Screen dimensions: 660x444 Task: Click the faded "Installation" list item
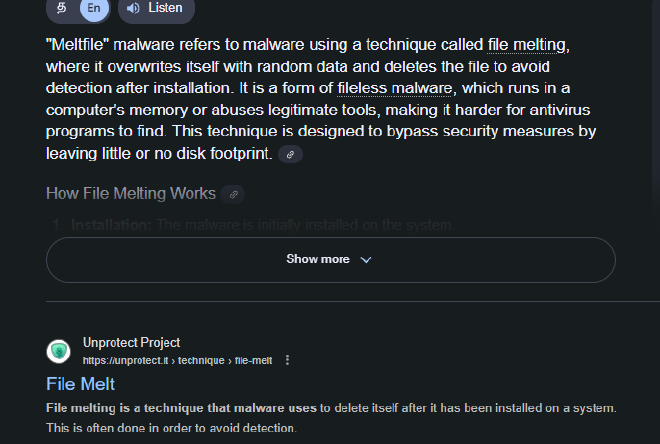pyautogui.click(x=110, y=225)
